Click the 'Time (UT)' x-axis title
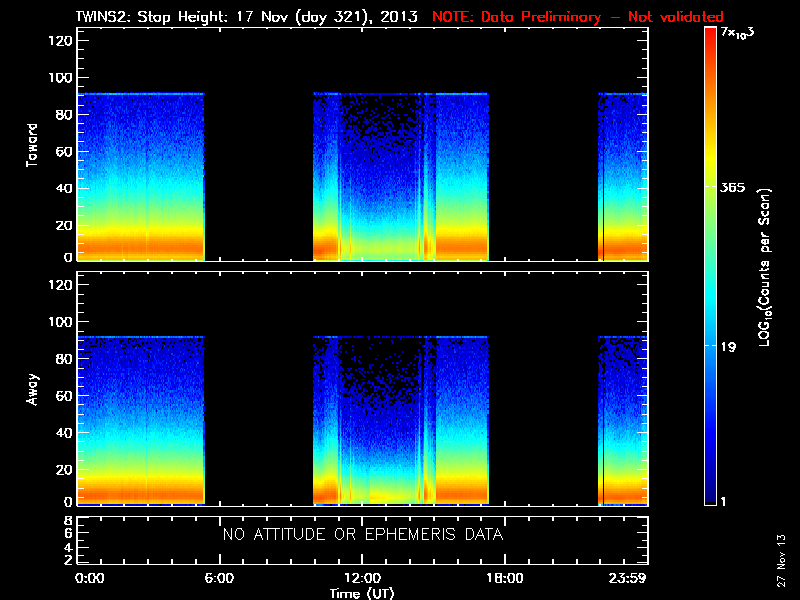Image resolution: width=800 pixels, height=600 pixels. pyautogui.click(x=362, y=593)
